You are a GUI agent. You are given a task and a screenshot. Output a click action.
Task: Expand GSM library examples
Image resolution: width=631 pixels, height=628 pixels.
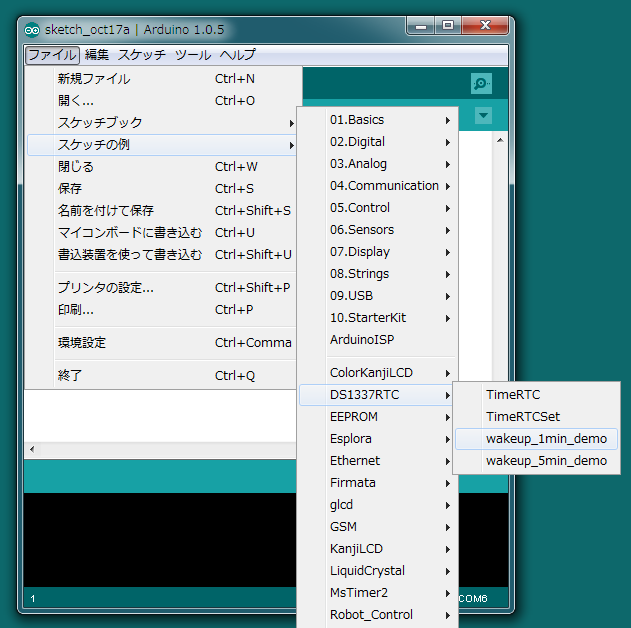(378, 527)
